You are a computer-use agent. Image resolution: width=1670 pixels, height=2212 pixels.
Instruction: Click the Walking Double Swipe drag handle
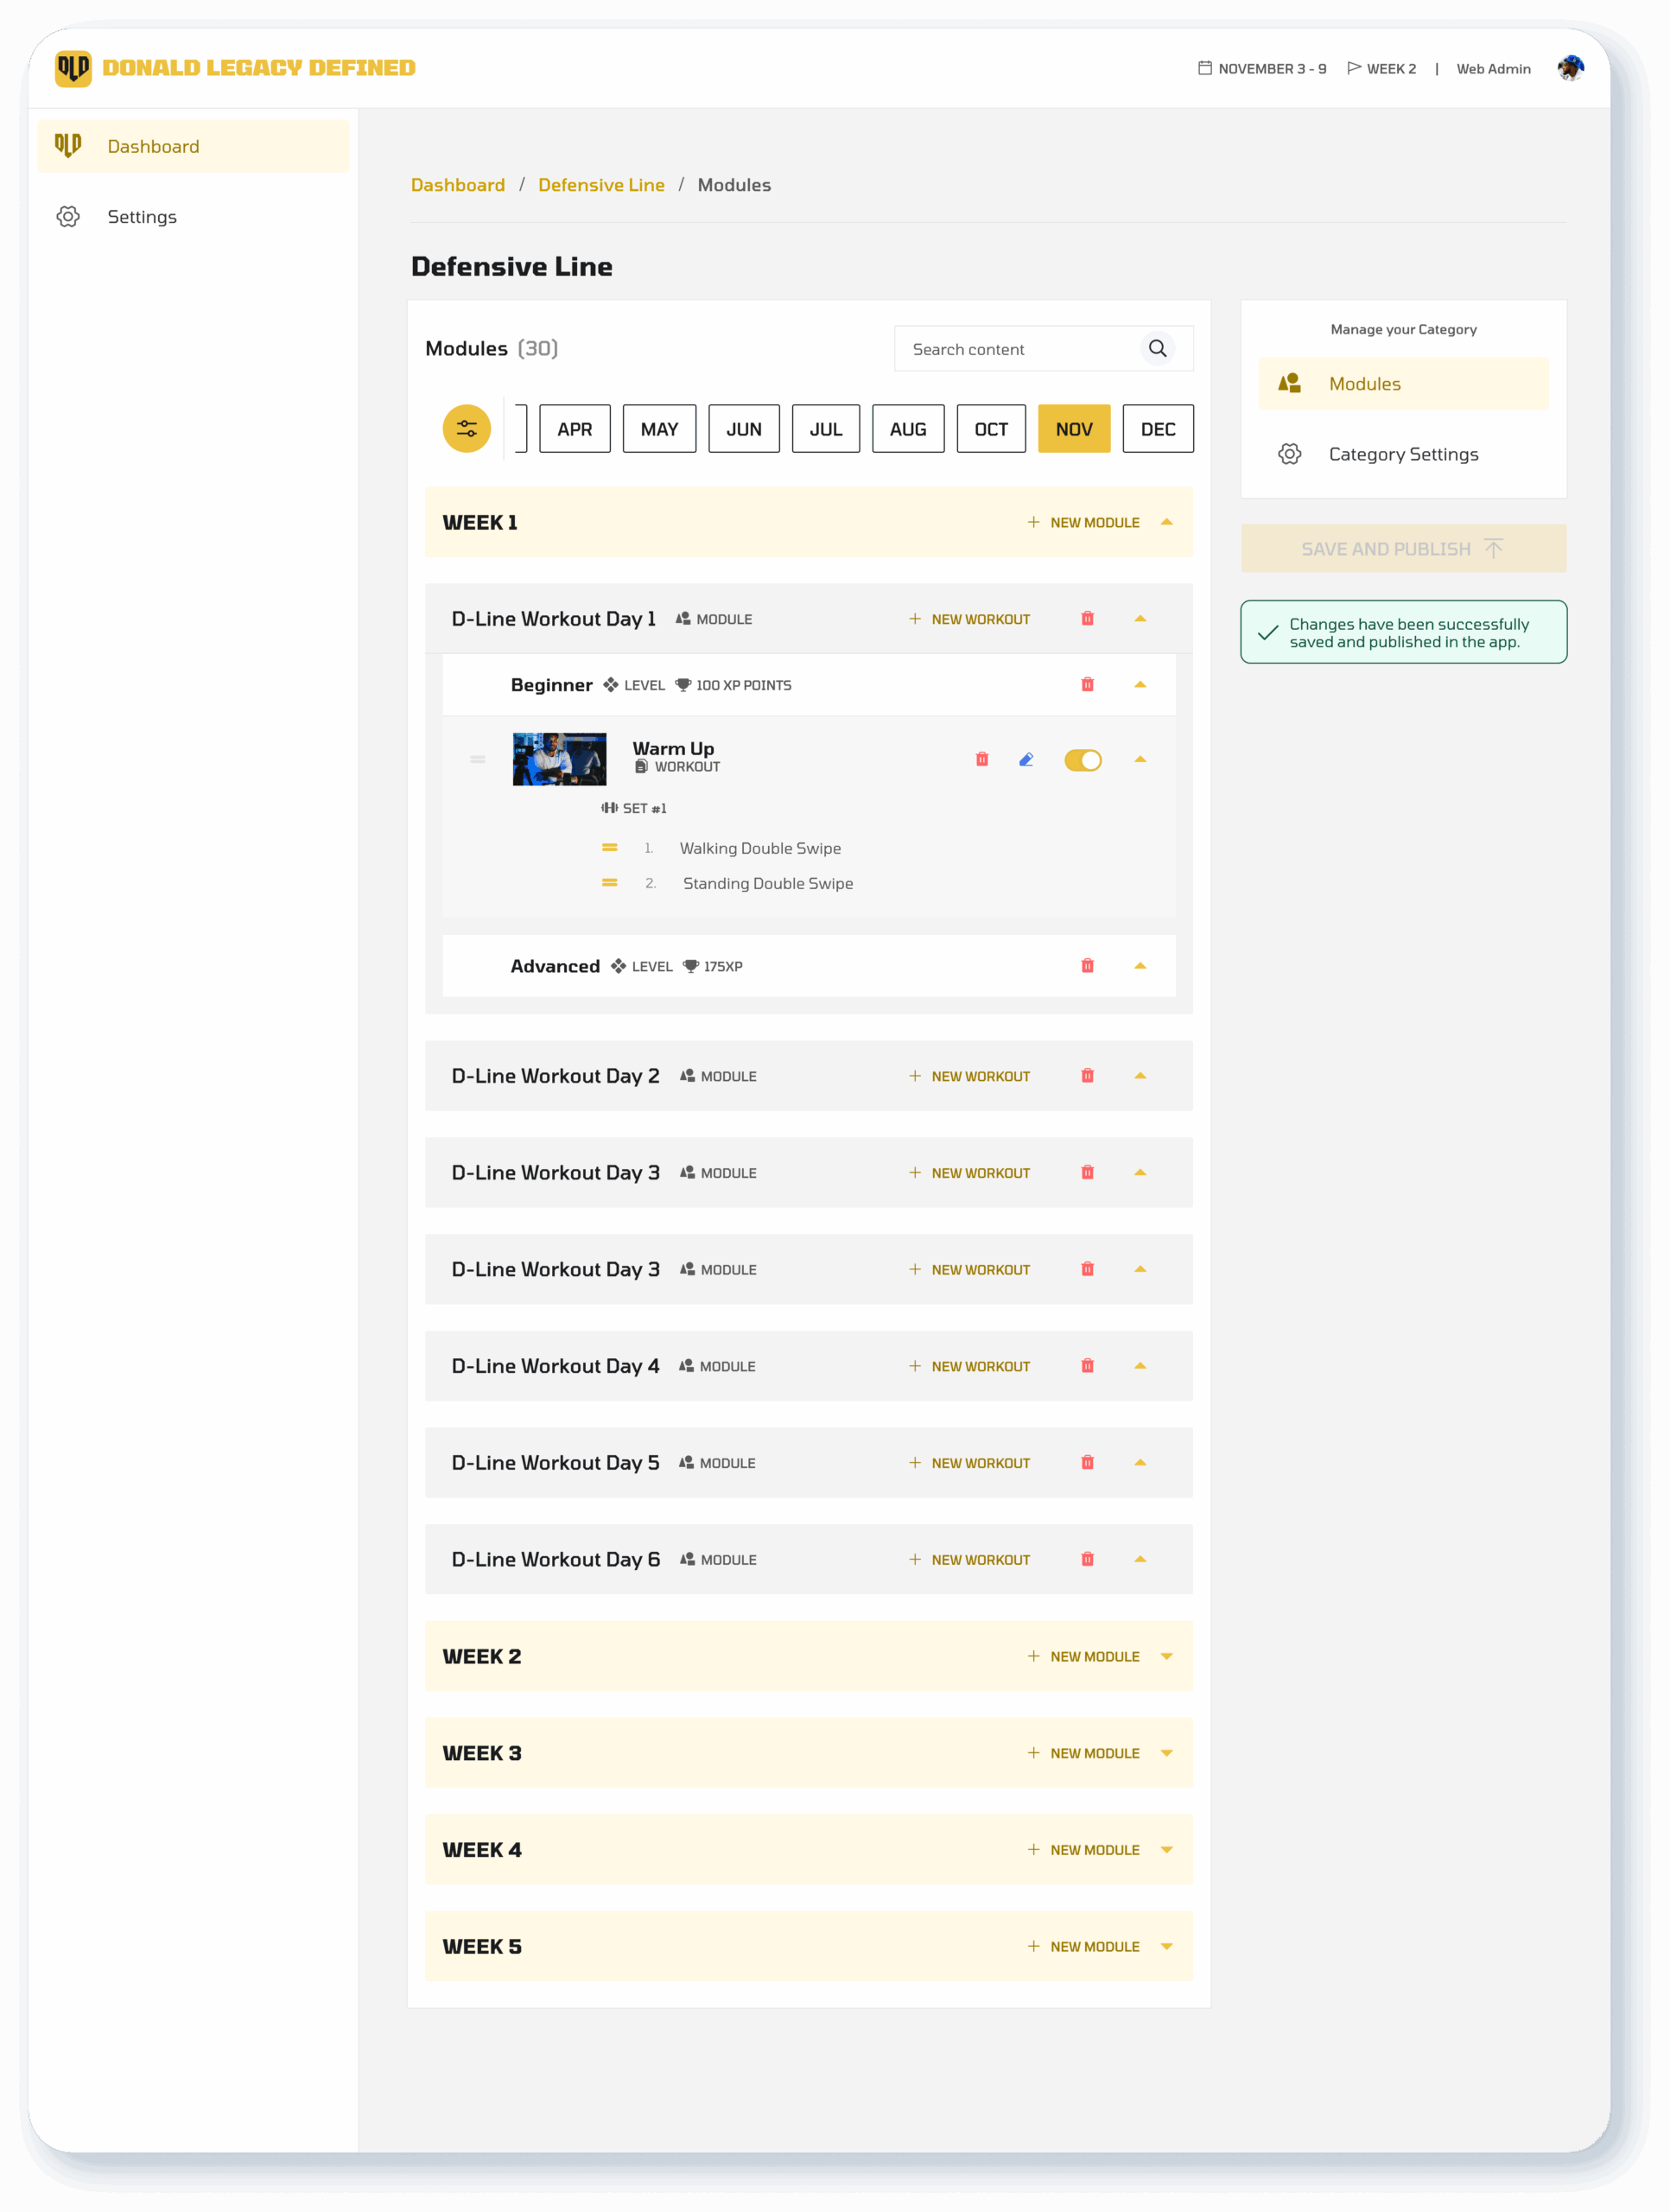coord(609,848)
